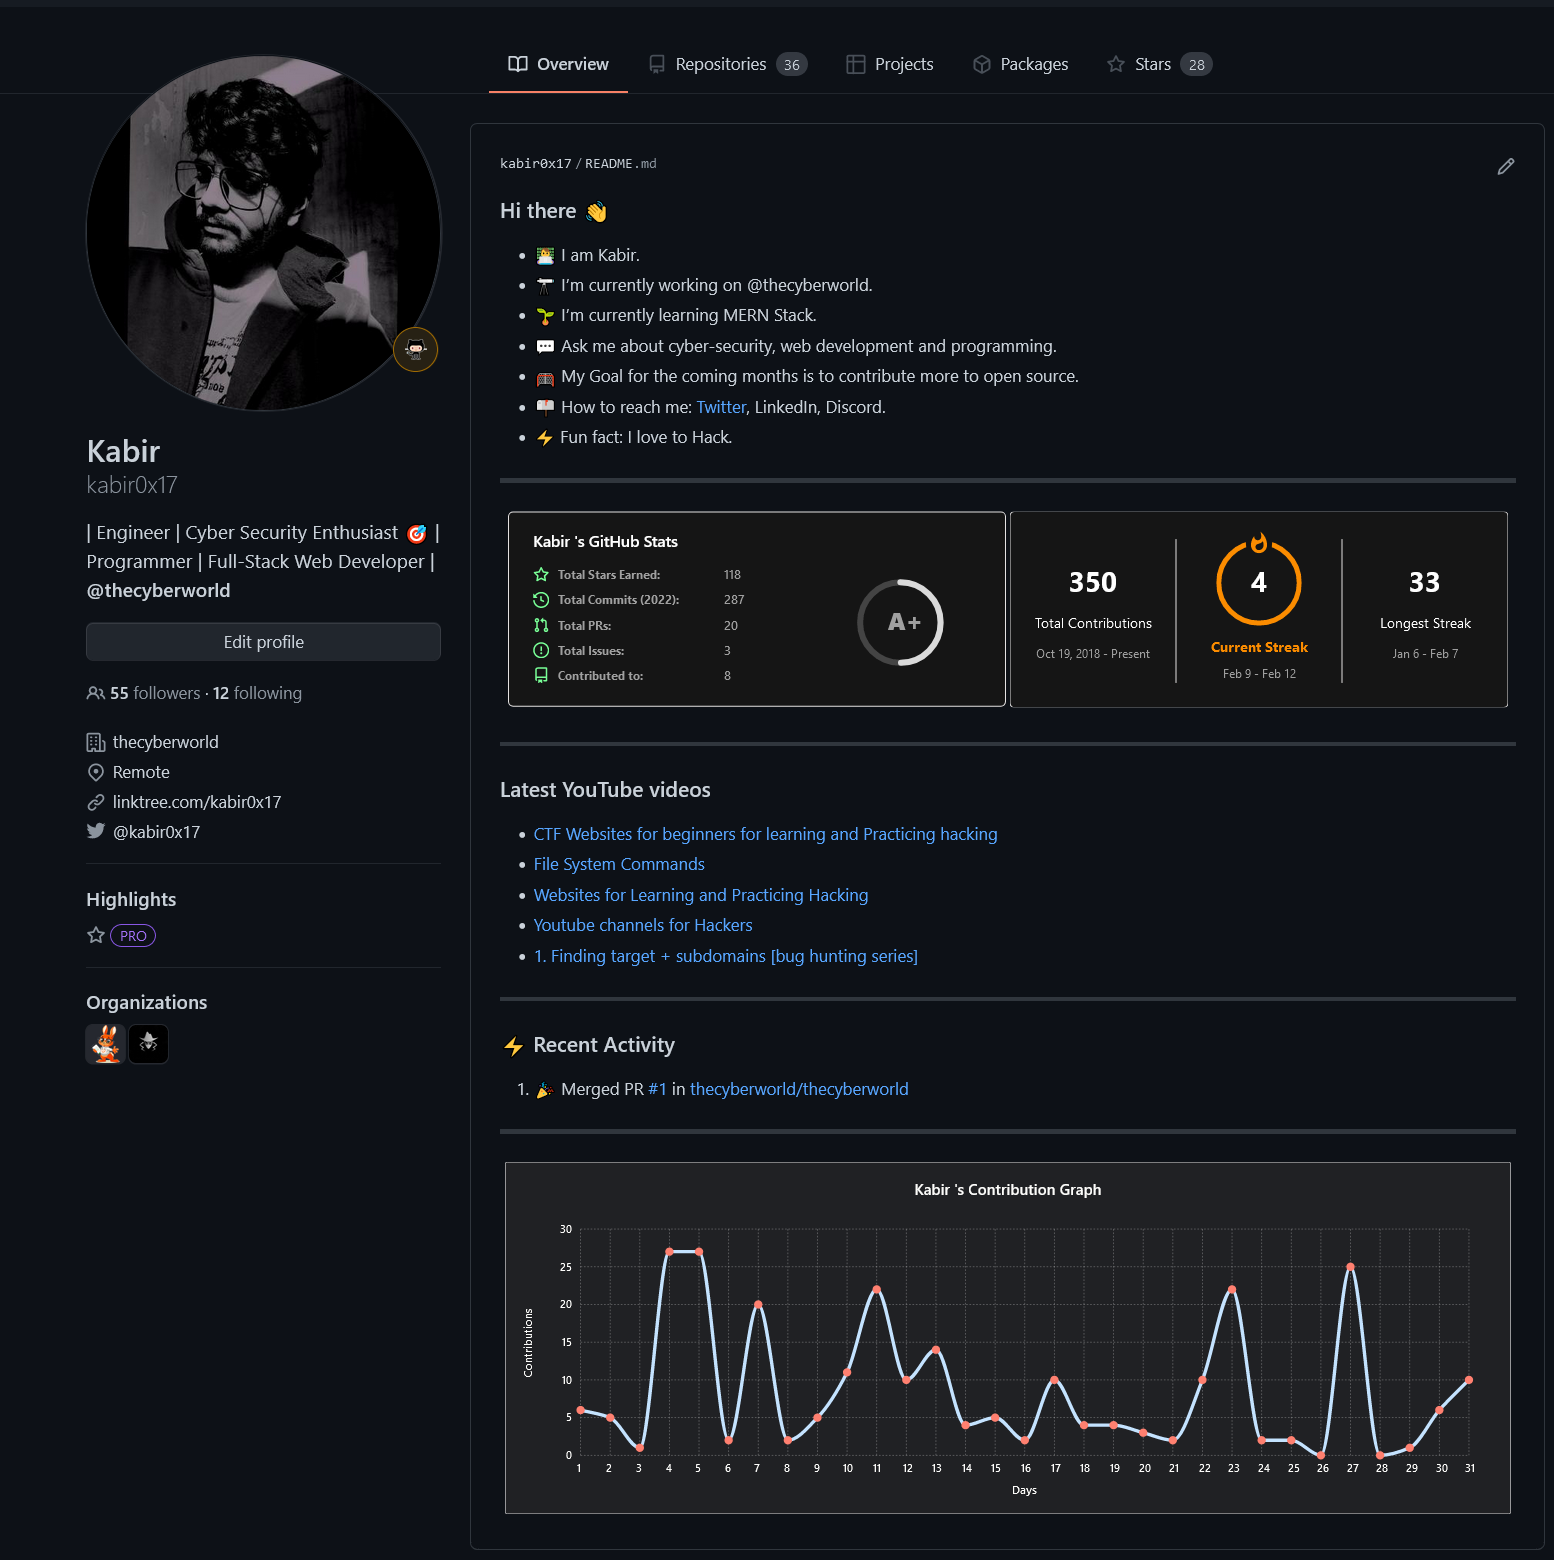Click the Fun fact lightning bolt emoji
1554x1560 pixels.
tap(545, 438)
